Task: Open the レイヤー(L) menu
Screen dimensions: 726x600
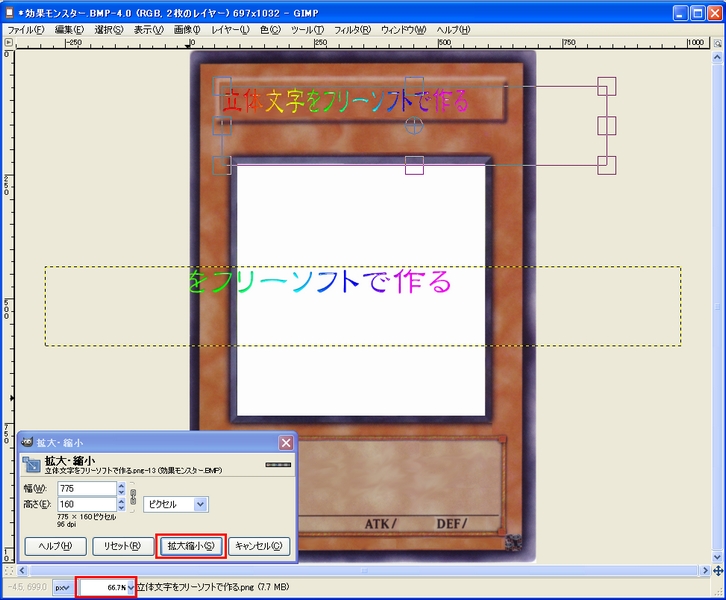Action: 230,30
